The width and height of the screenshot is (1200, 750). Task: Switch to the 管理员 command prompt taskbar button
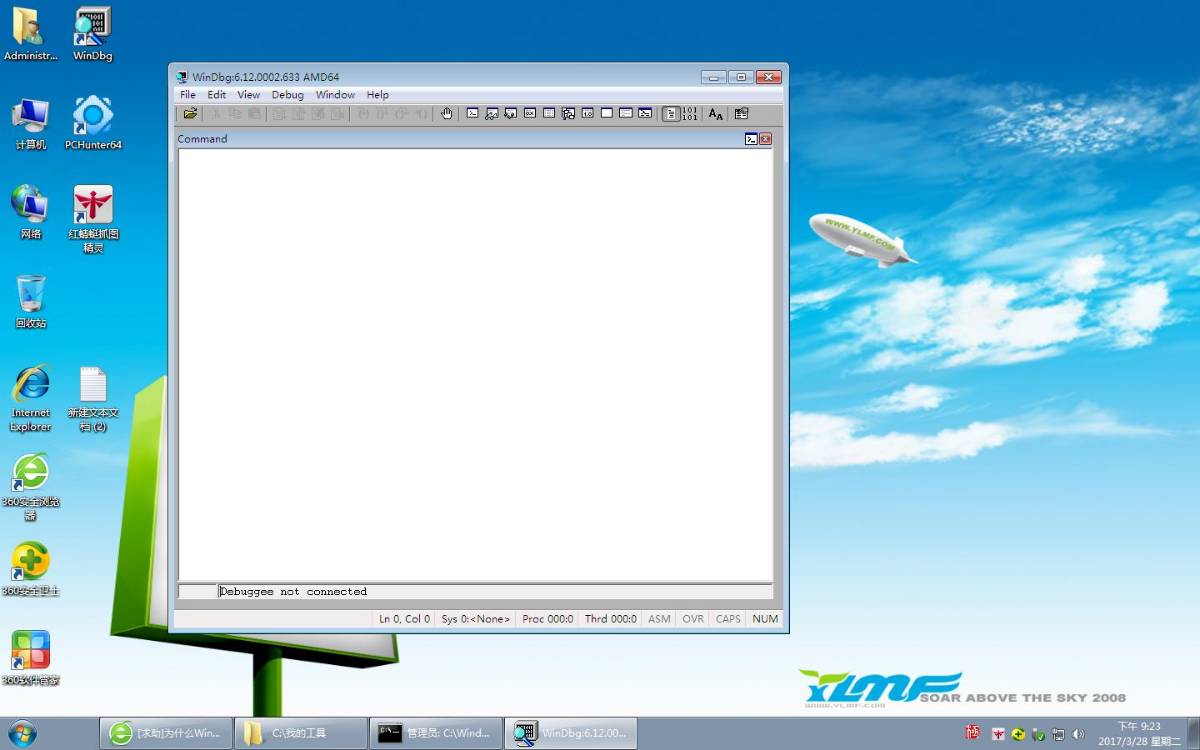coord(436,733)
